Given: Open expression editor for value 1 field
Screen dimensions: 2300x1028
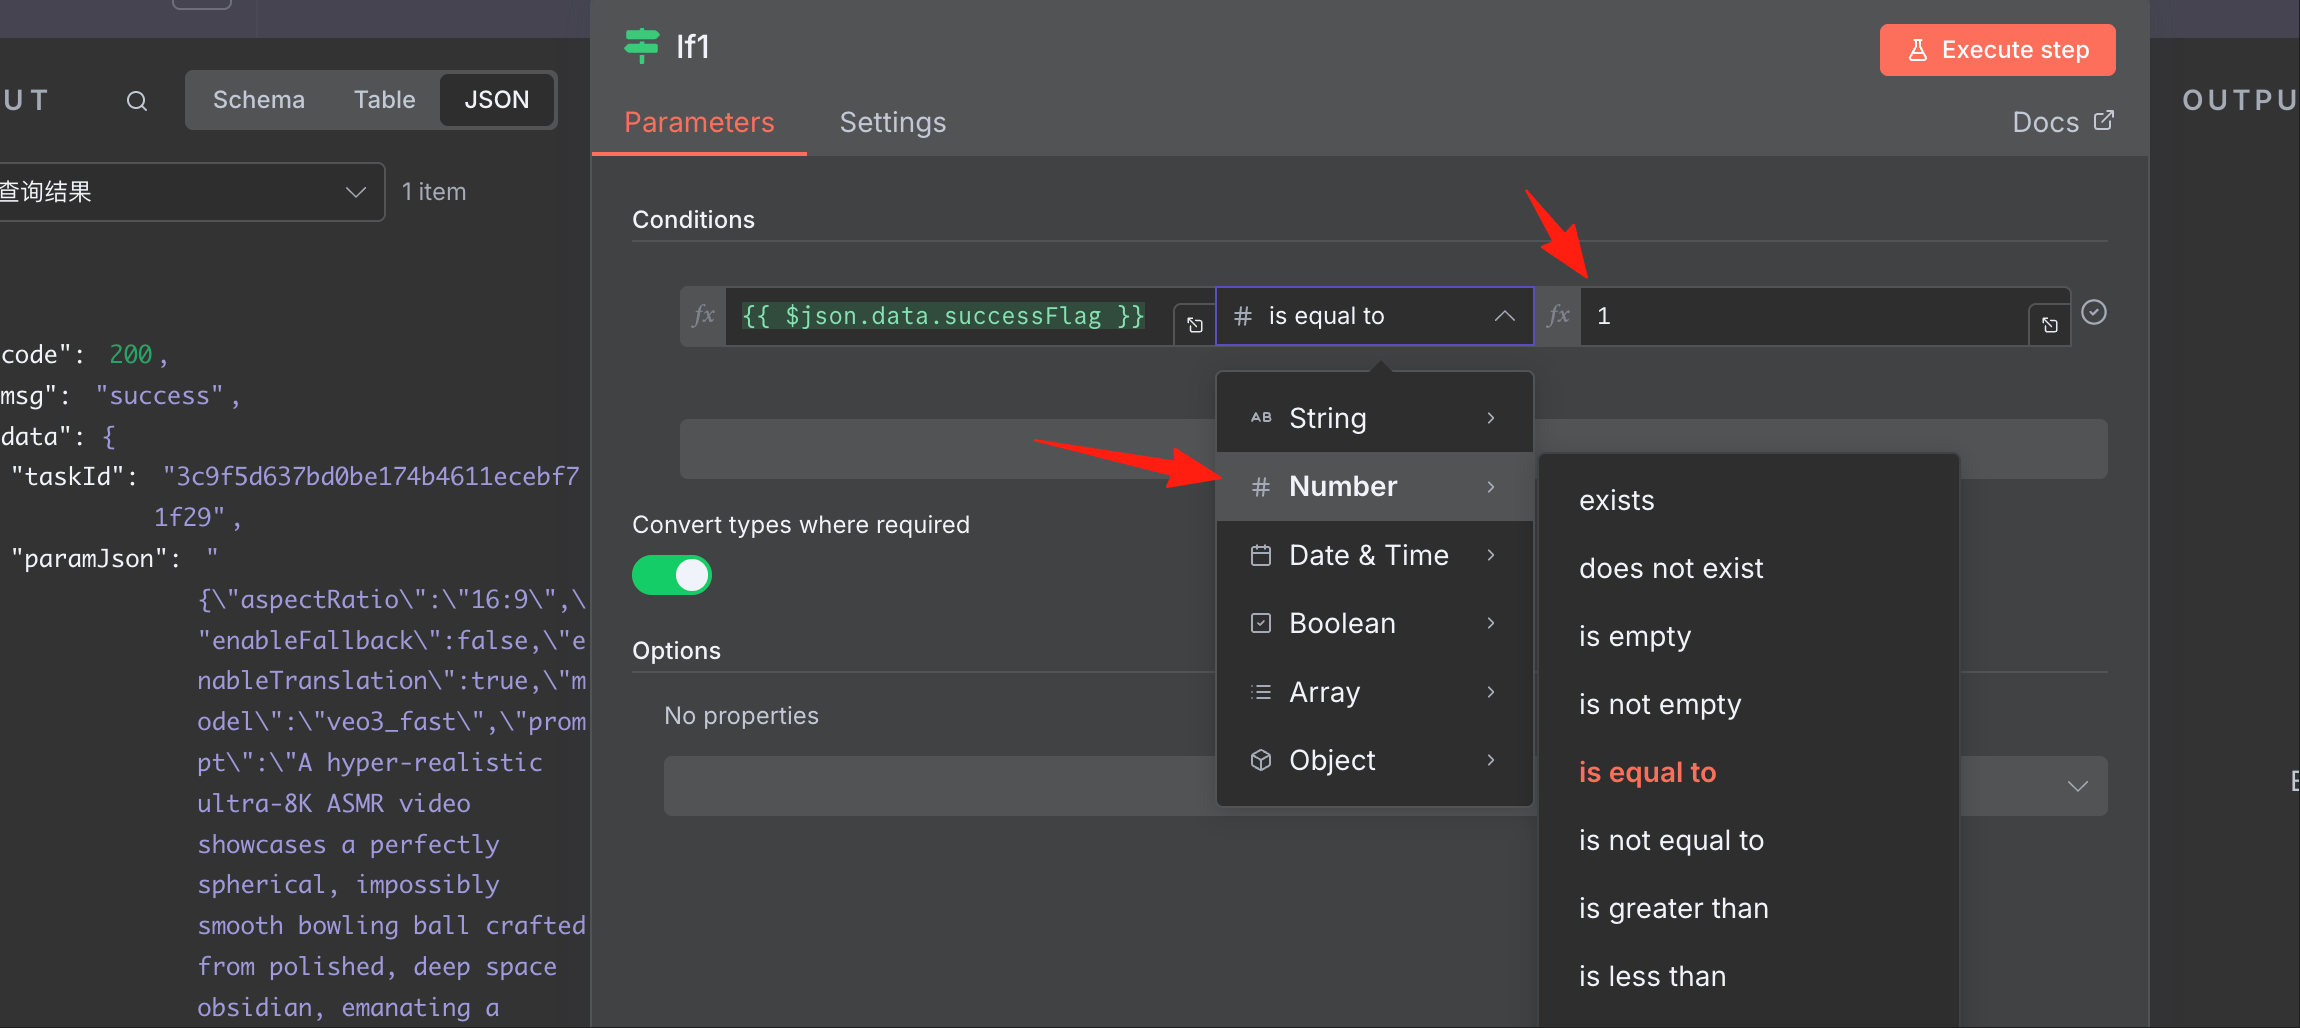Looking at the screenshot, I should click(2050, 325).
